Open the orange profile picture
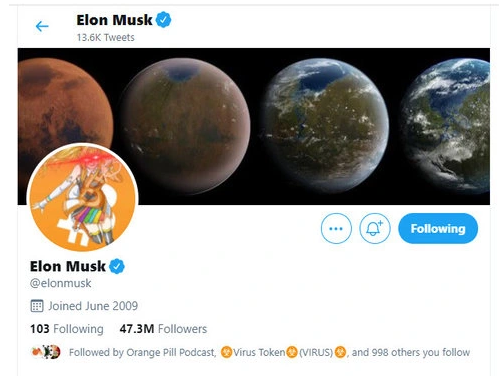This screenshot has width=499, height=376. 82,199
